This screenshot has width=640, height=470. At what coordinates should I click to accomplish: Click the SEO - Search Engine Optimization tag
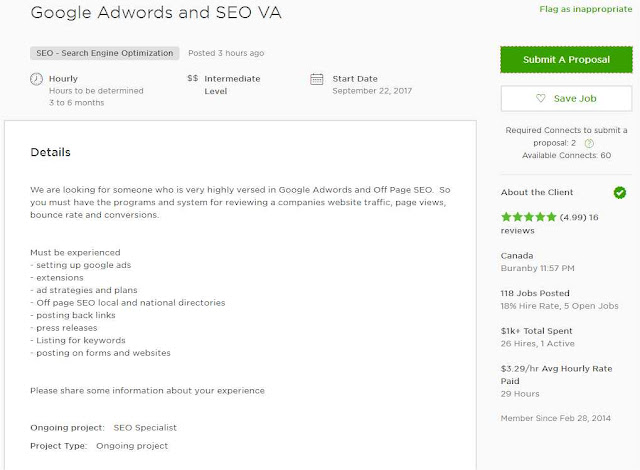[106, 53]
